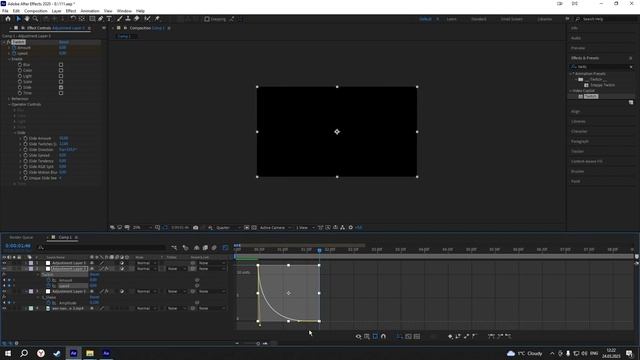
Task: Uncheck the Slide checkbox under Enable
Action: click(x=61, y=87)
